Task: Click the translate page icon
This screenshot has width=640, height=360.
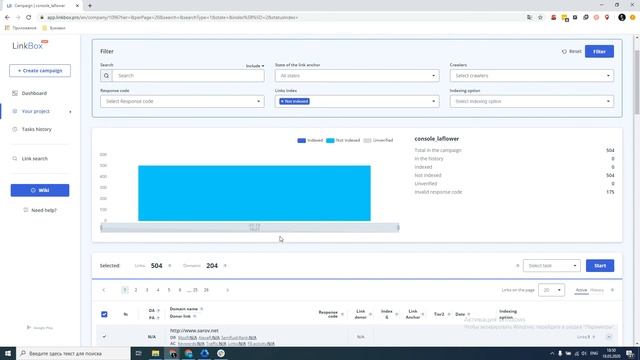Action: pyautogui.click(x=529, y=18)
